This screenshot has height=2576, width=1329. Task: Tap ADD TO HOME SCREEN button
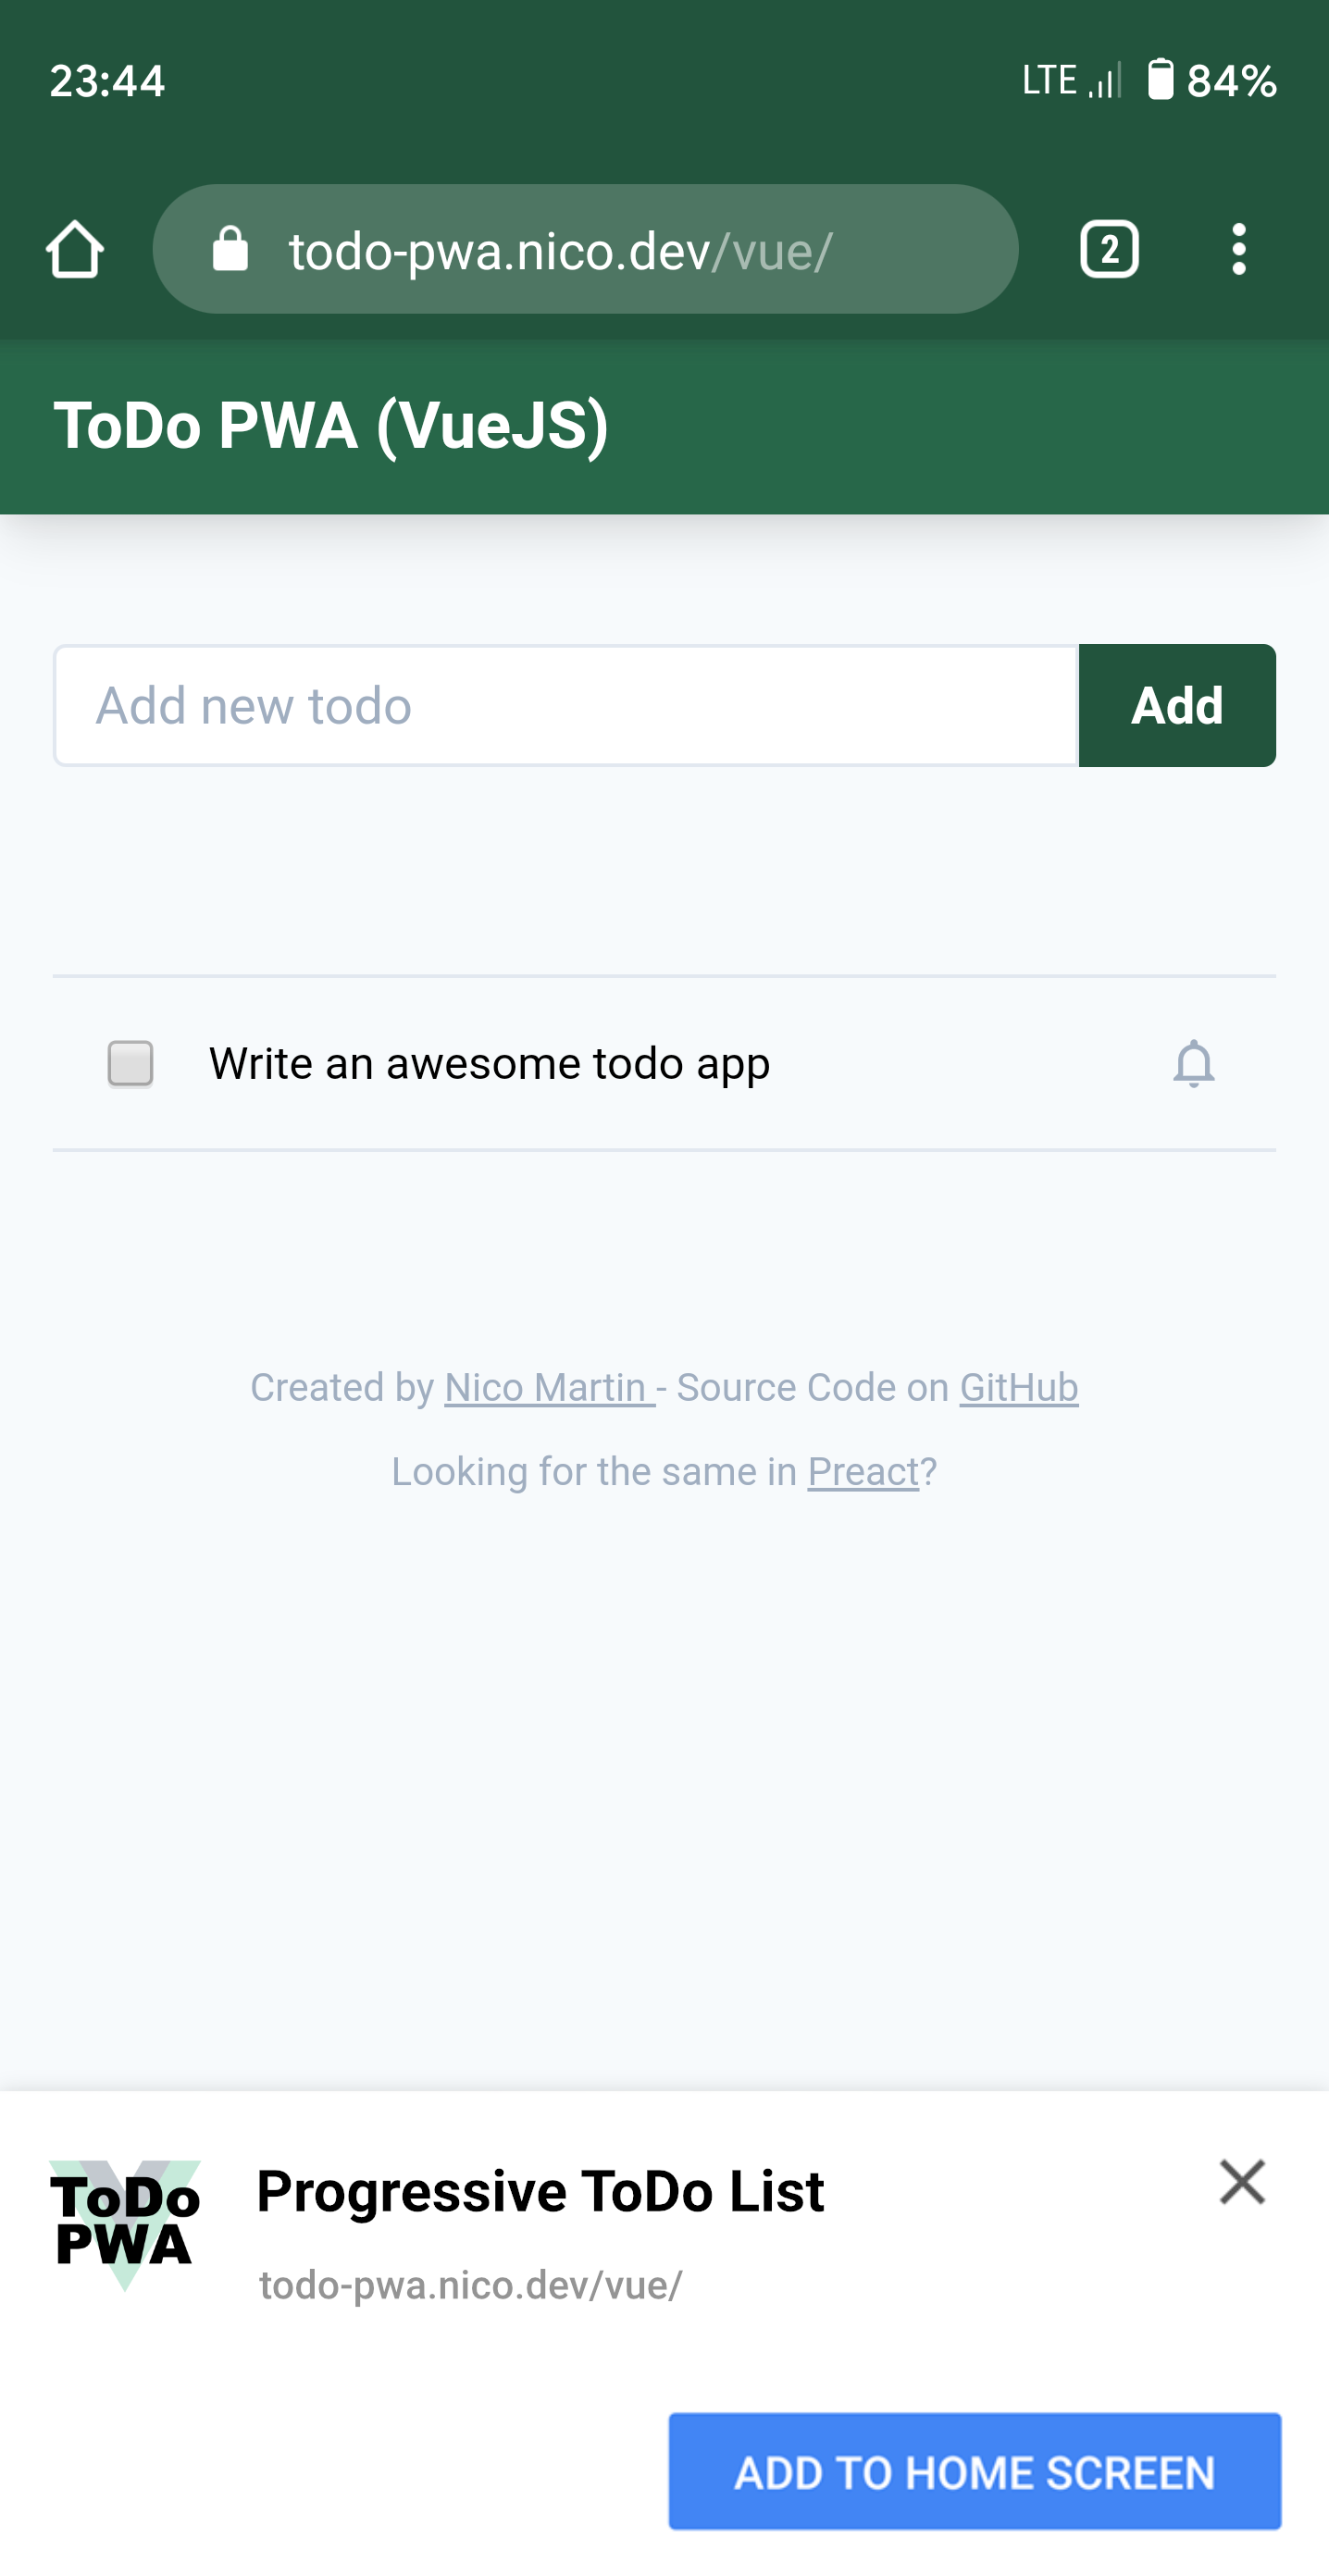974,2472
